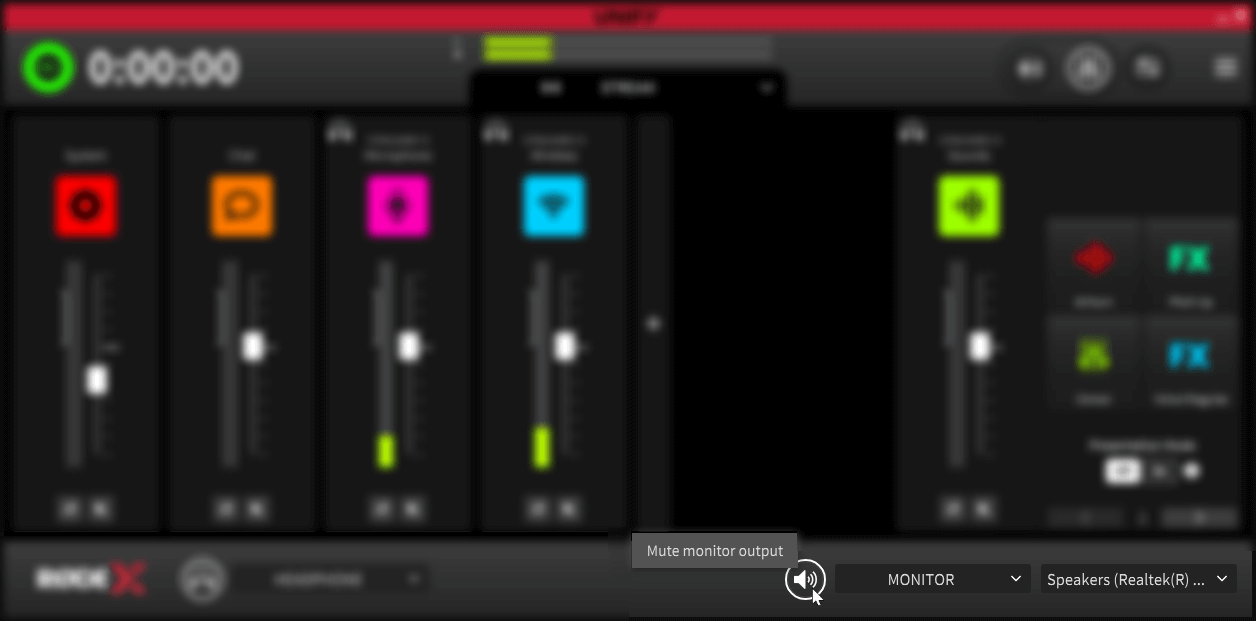Toggle Presentation Mode on
The width and height of the screenshot is (1256, 621).
pyautogui.click(x=1121, y=470)
